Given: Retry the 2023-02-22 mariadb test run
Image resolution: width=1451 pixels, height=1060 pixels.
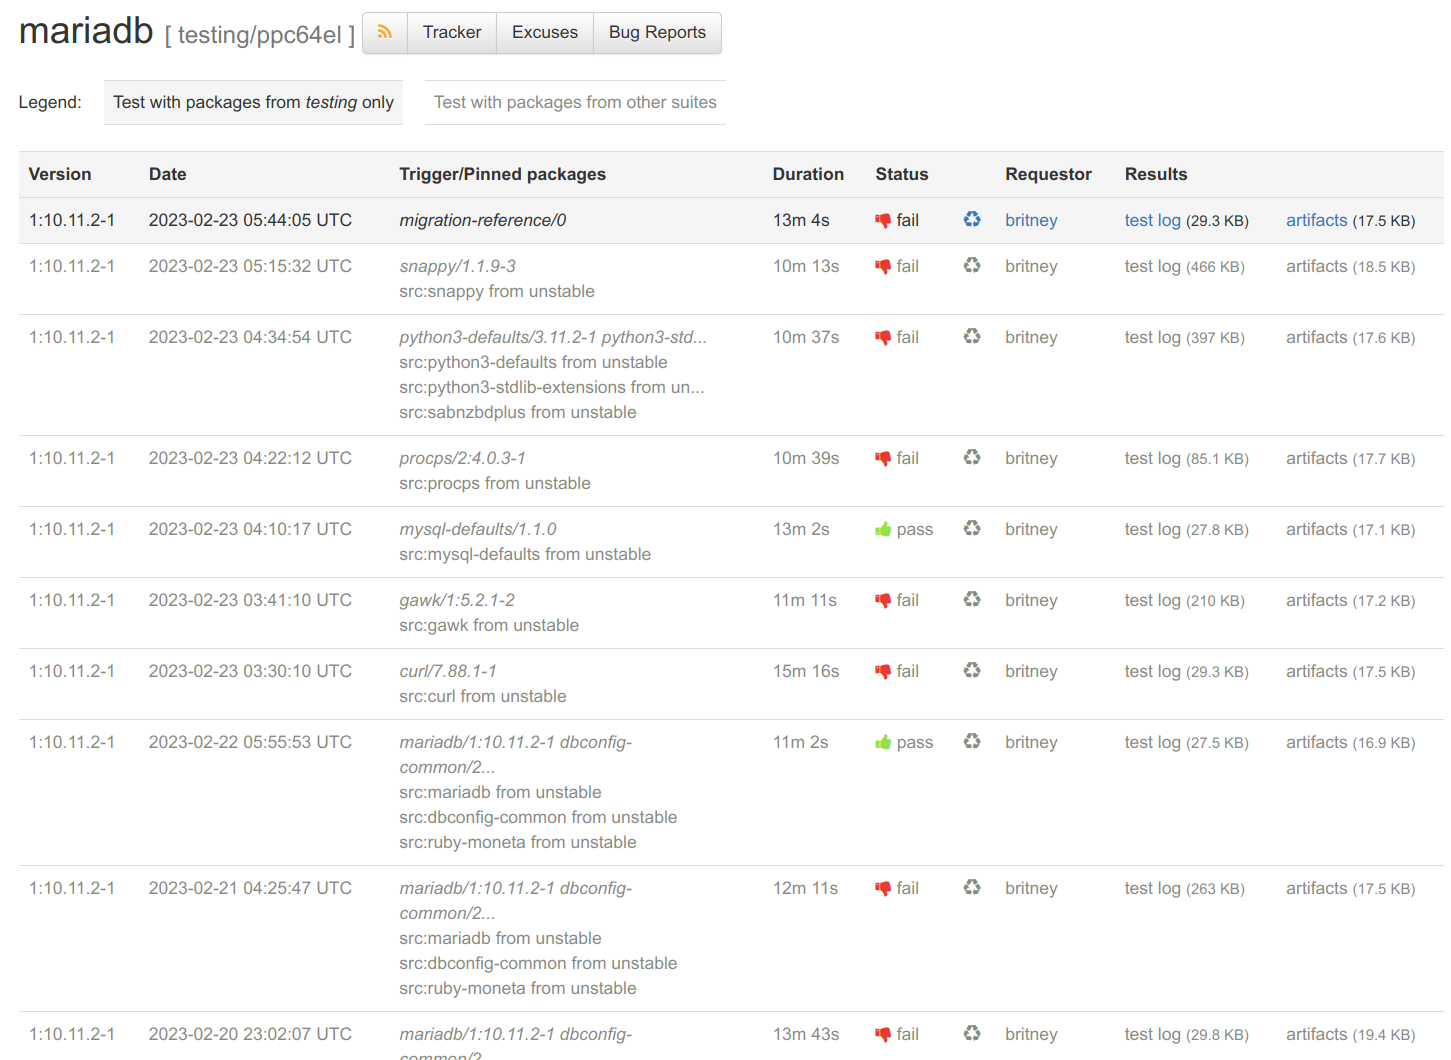Looking at the screenshot, I should point(971,742).
